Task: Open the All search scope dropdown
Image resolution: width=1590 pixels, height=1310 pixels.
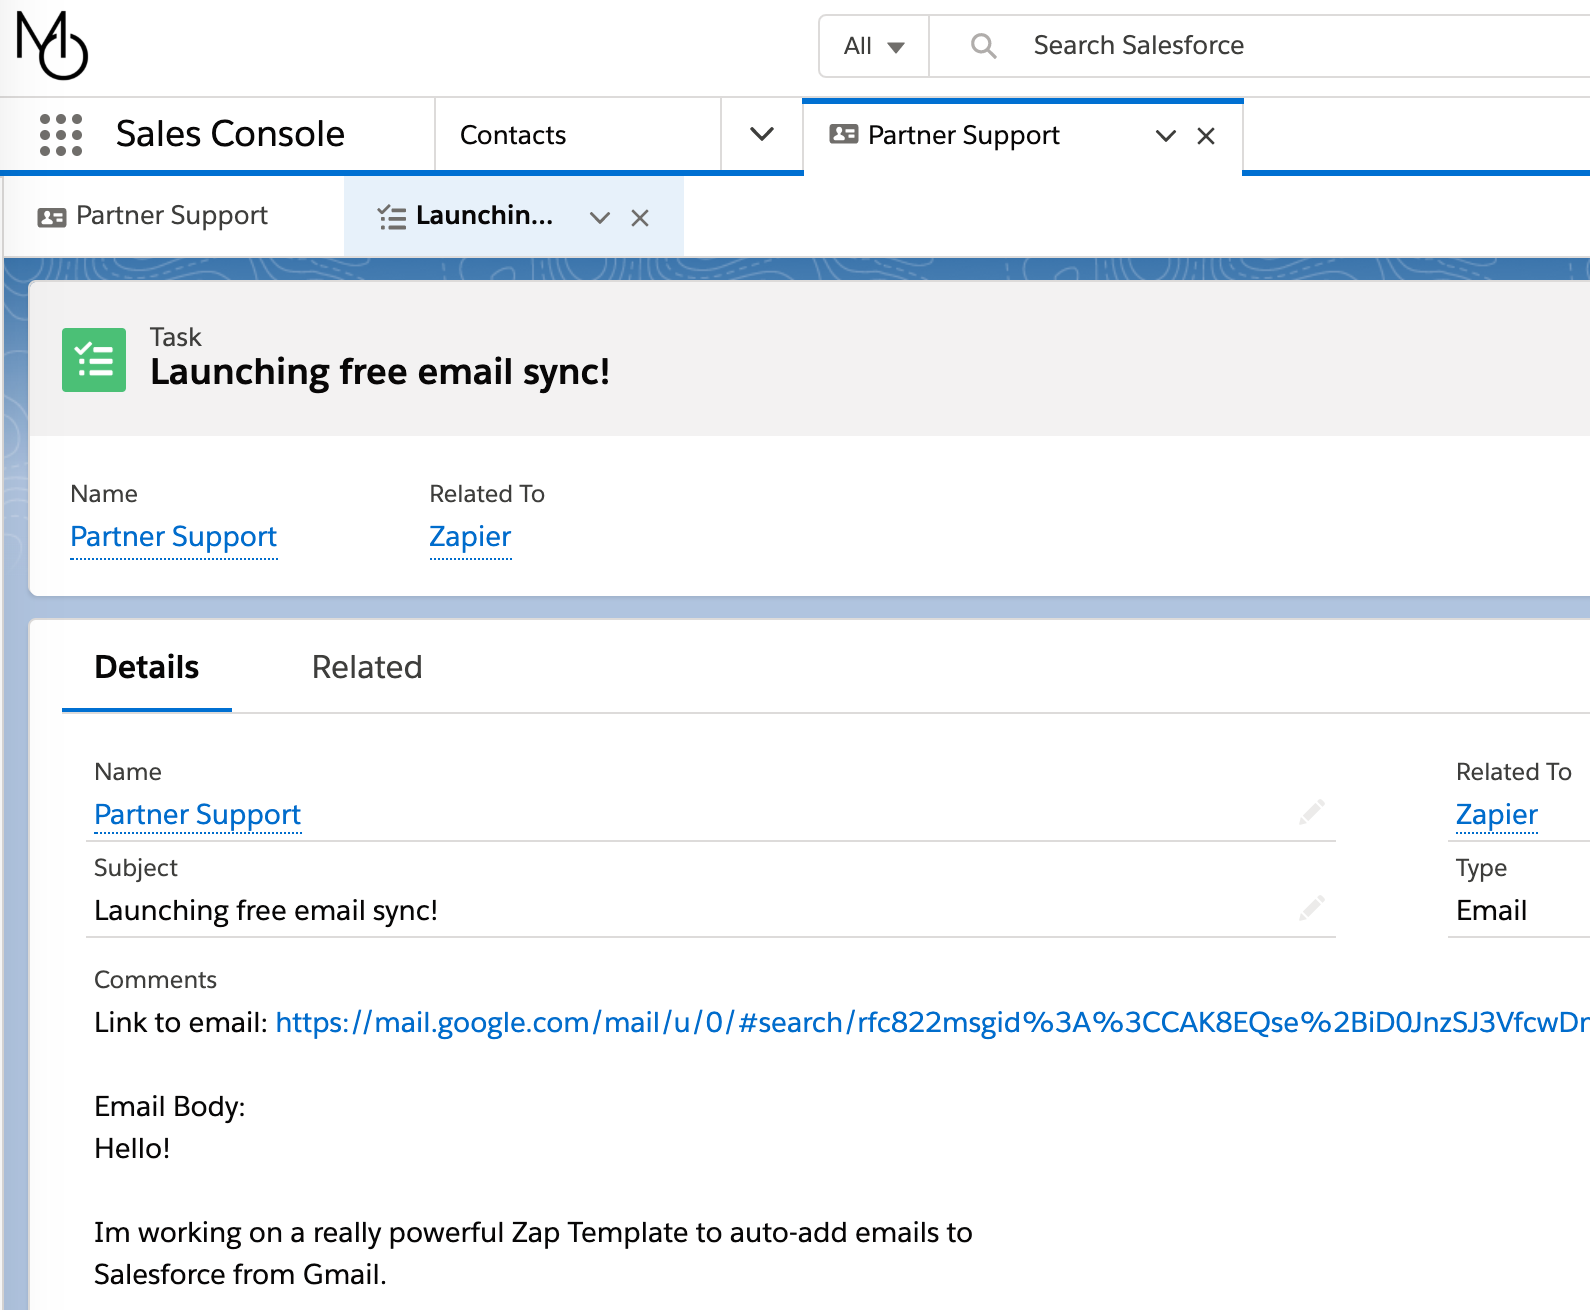Action: pyautogui.click(x=874, y=46)
